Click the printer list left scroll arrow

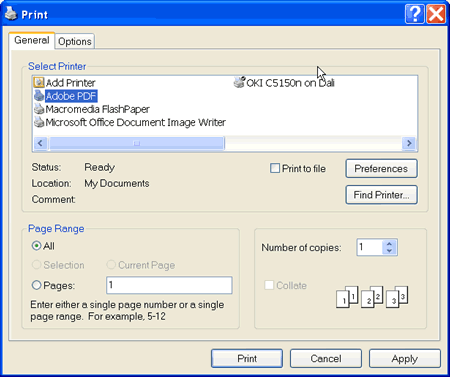tap(40, 143)
